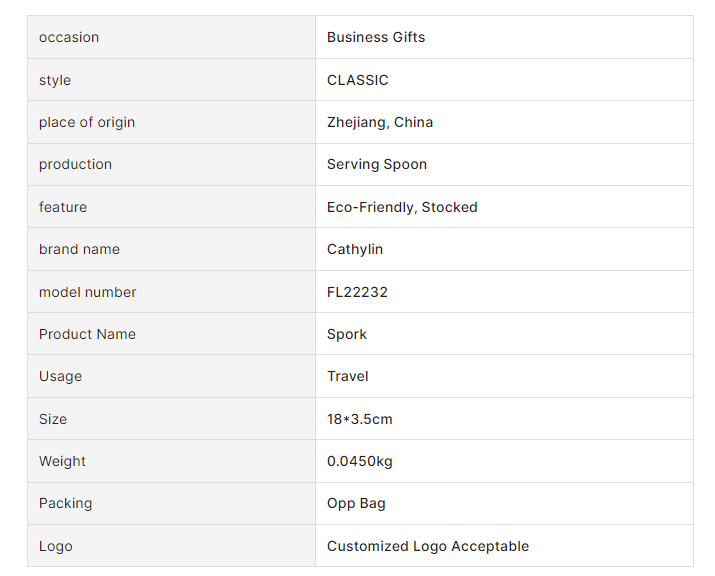Select the 'Business Gifts' value text
This screenshot has height=576, width=715.
click(376, 38)
